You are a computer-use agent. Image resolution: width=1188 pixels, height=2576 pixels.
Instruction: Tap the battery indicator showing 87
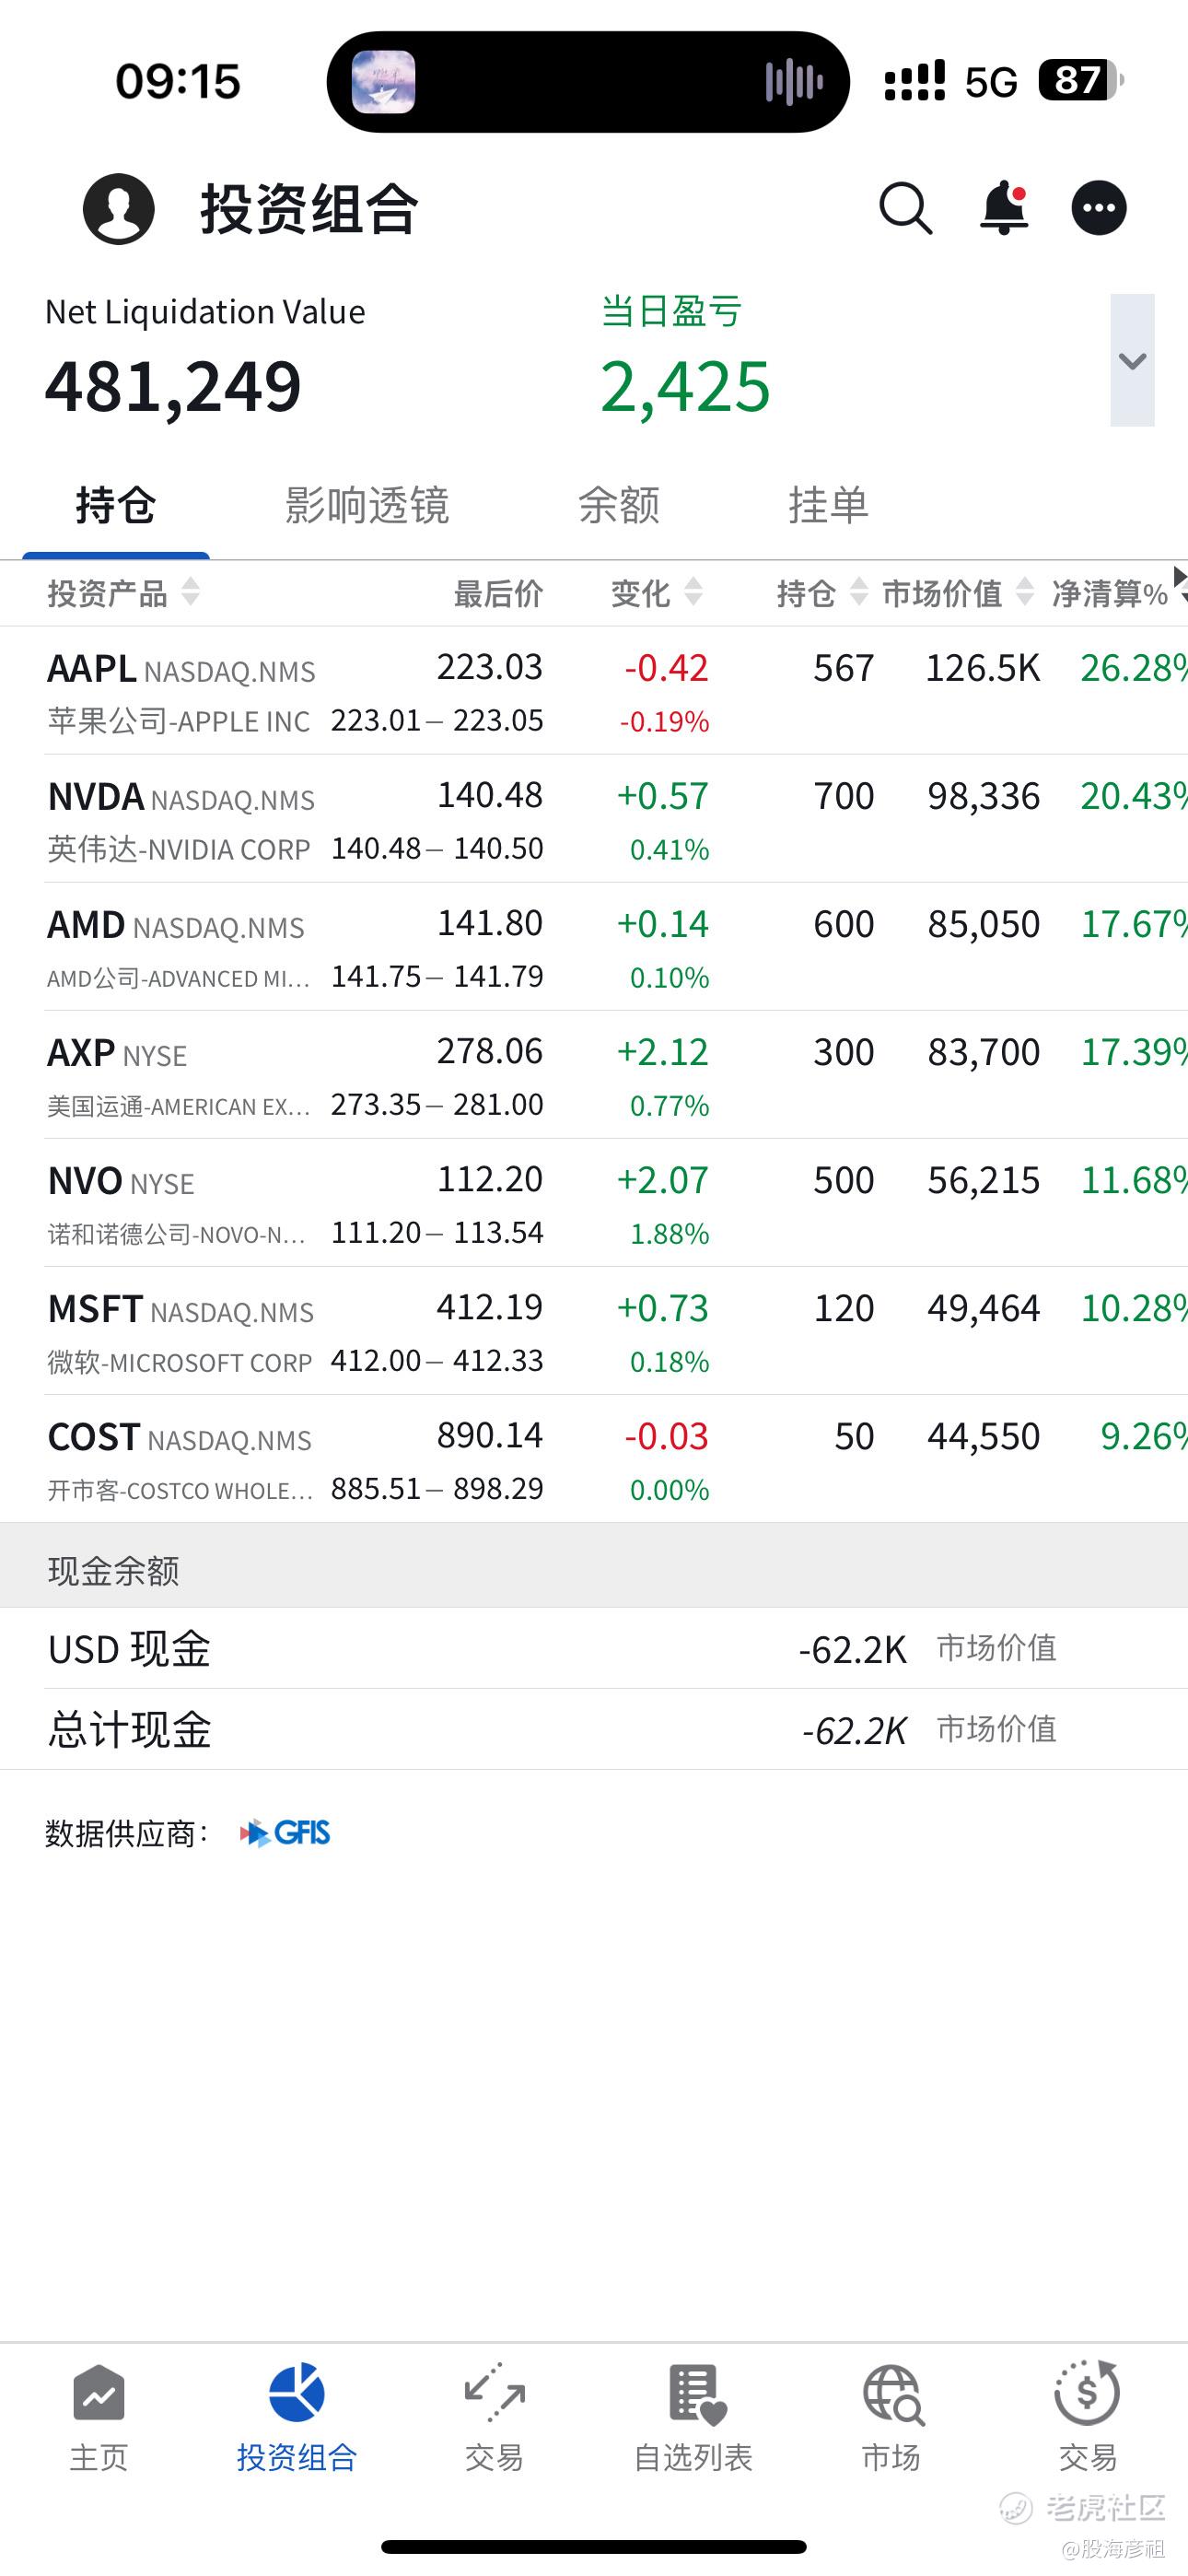click(x=1082, y=80)
